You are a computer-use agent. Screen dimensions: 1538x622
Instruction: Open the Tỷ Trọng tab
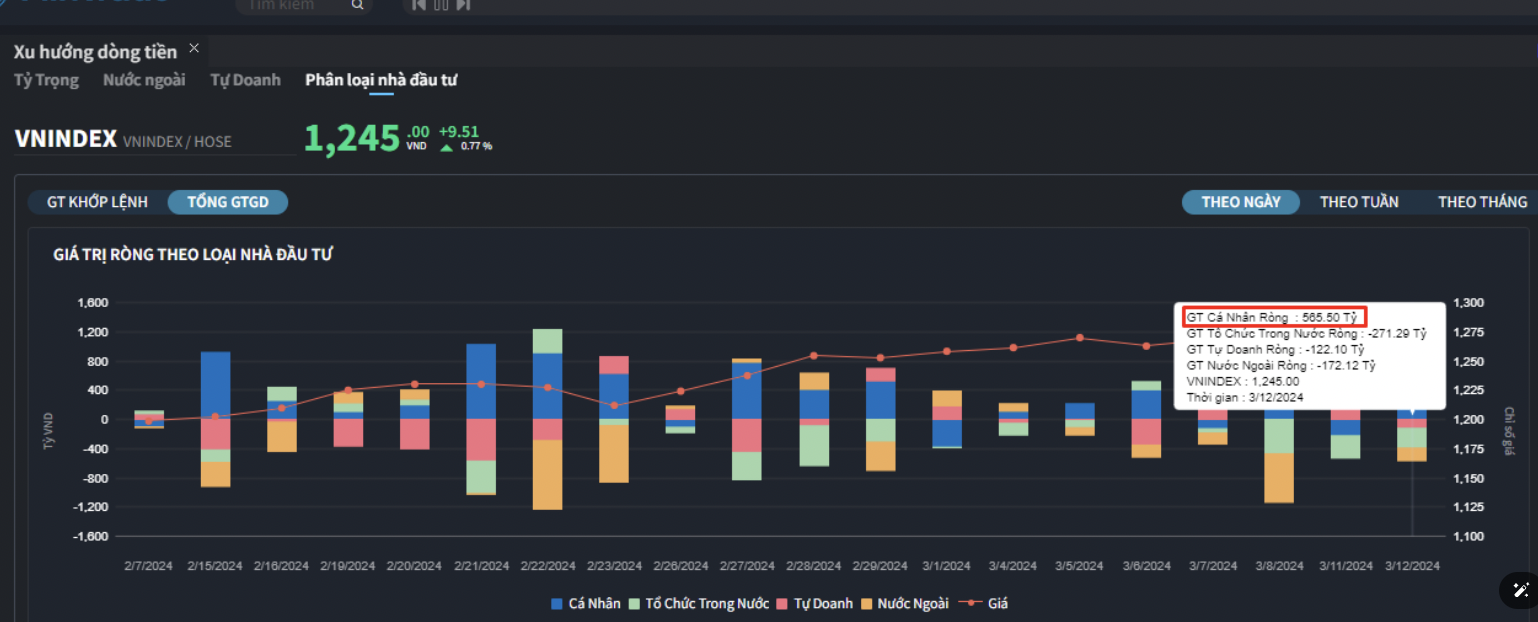(x=46, y=80)
